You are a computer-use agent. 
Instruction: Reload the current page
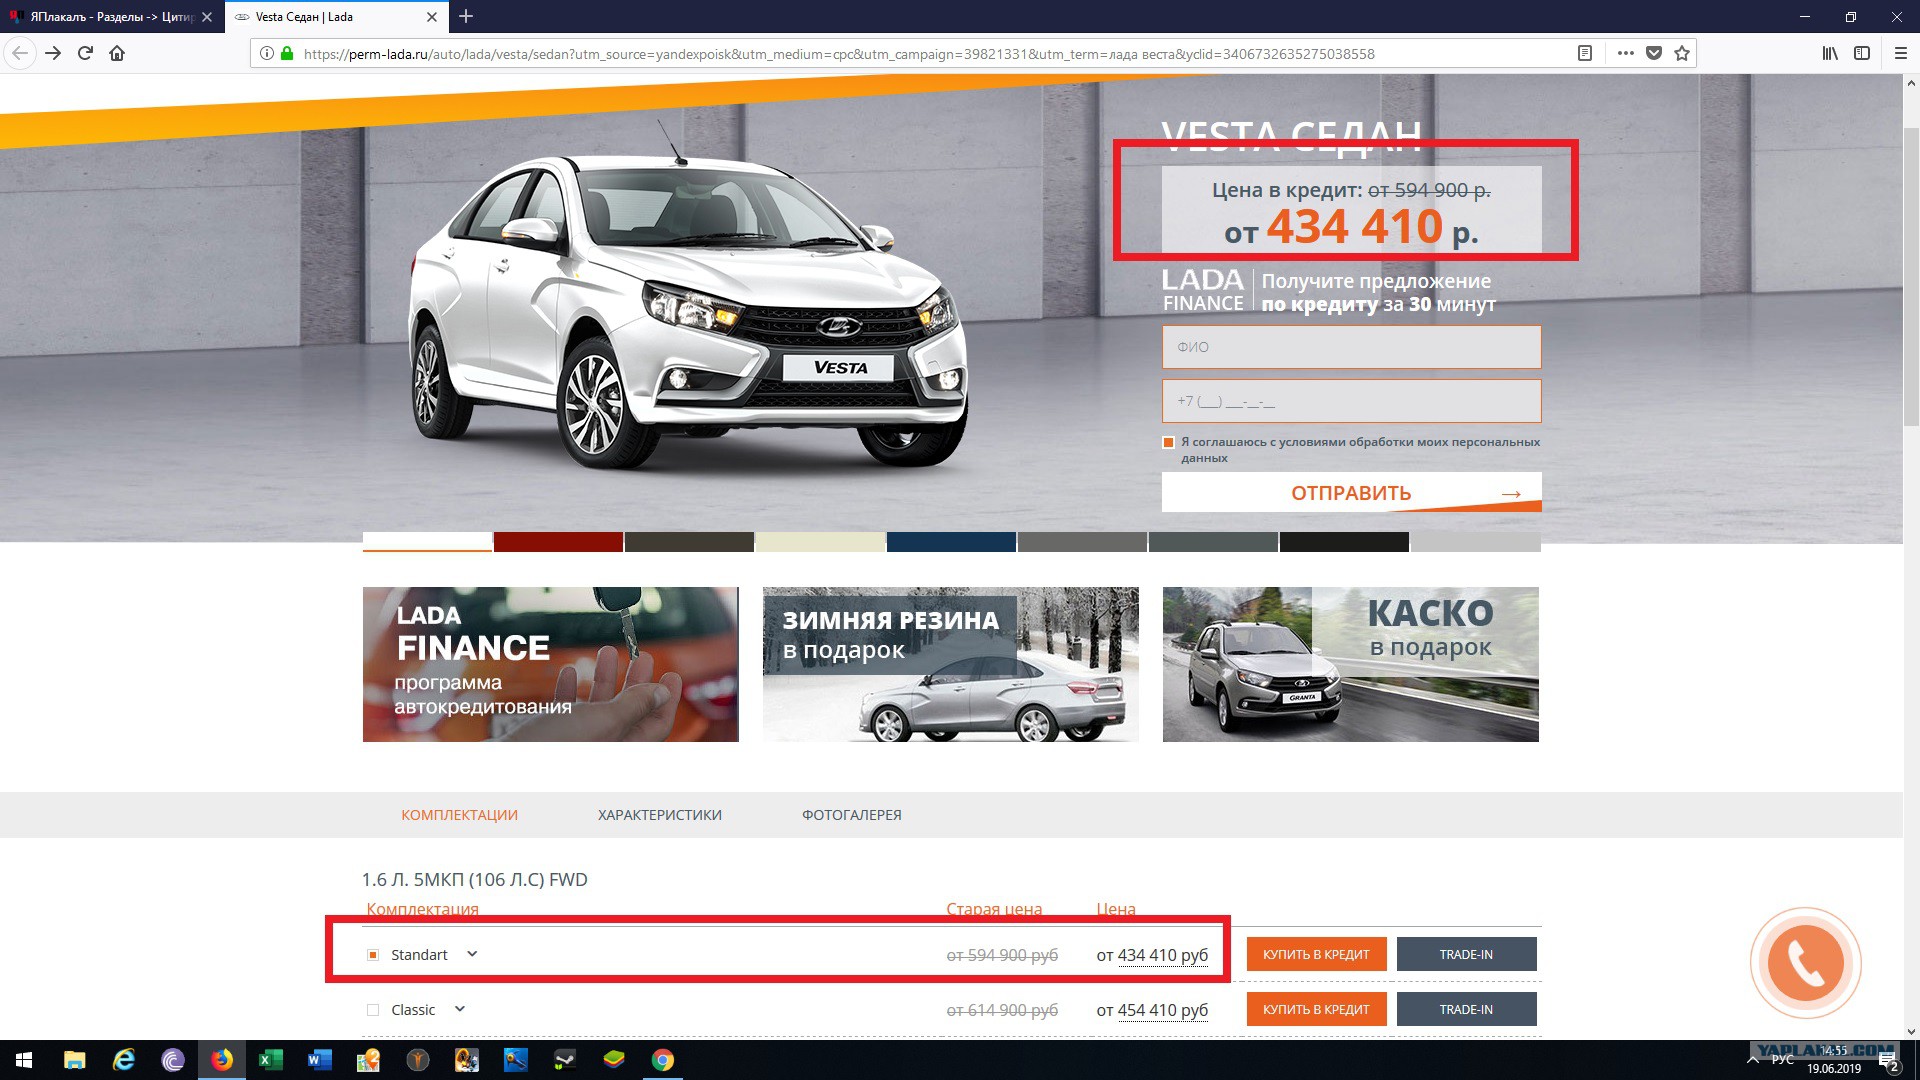[85, 54]
